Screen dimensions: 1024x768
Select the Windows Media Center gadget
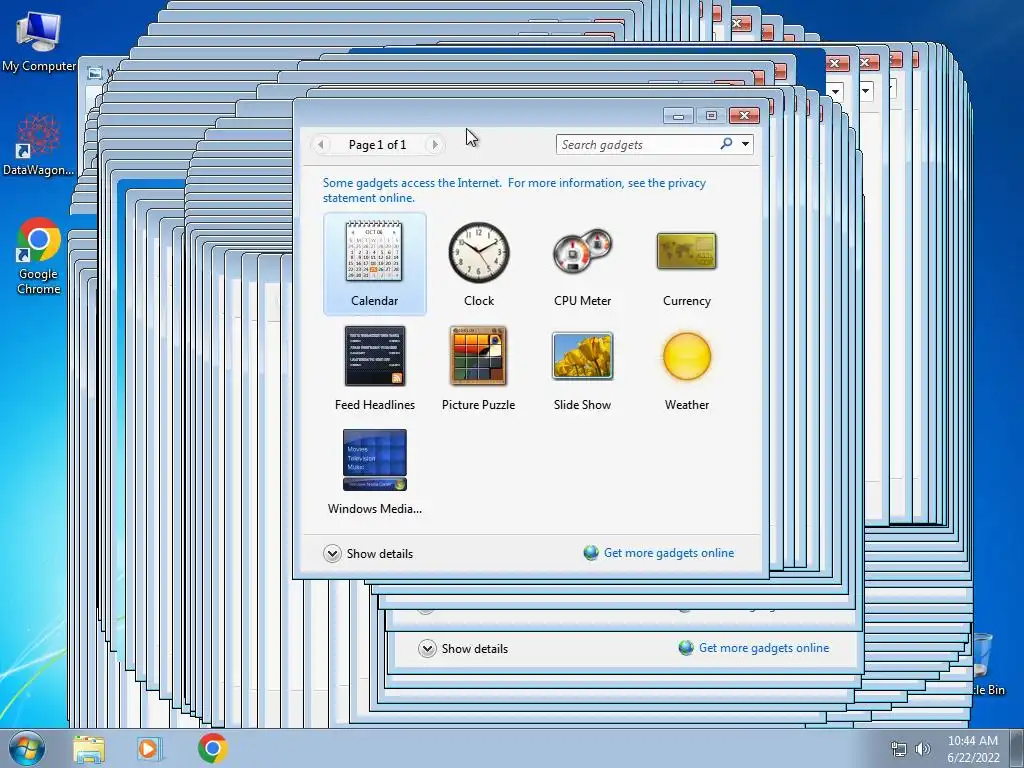(x=374, y=472)
